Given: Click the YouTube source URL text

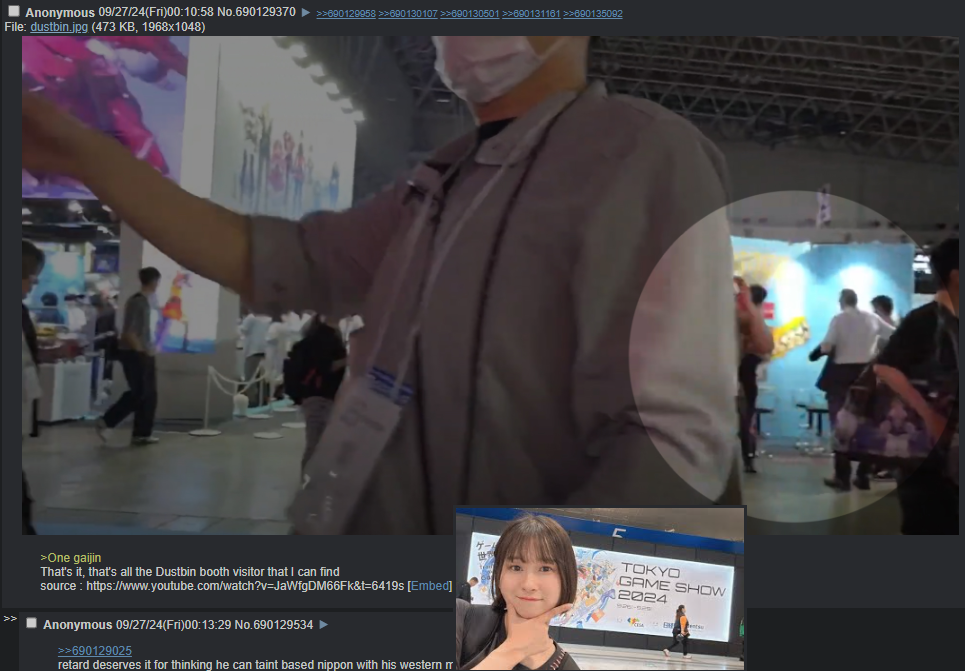Looking at the screenshot, I should (245, 586).
